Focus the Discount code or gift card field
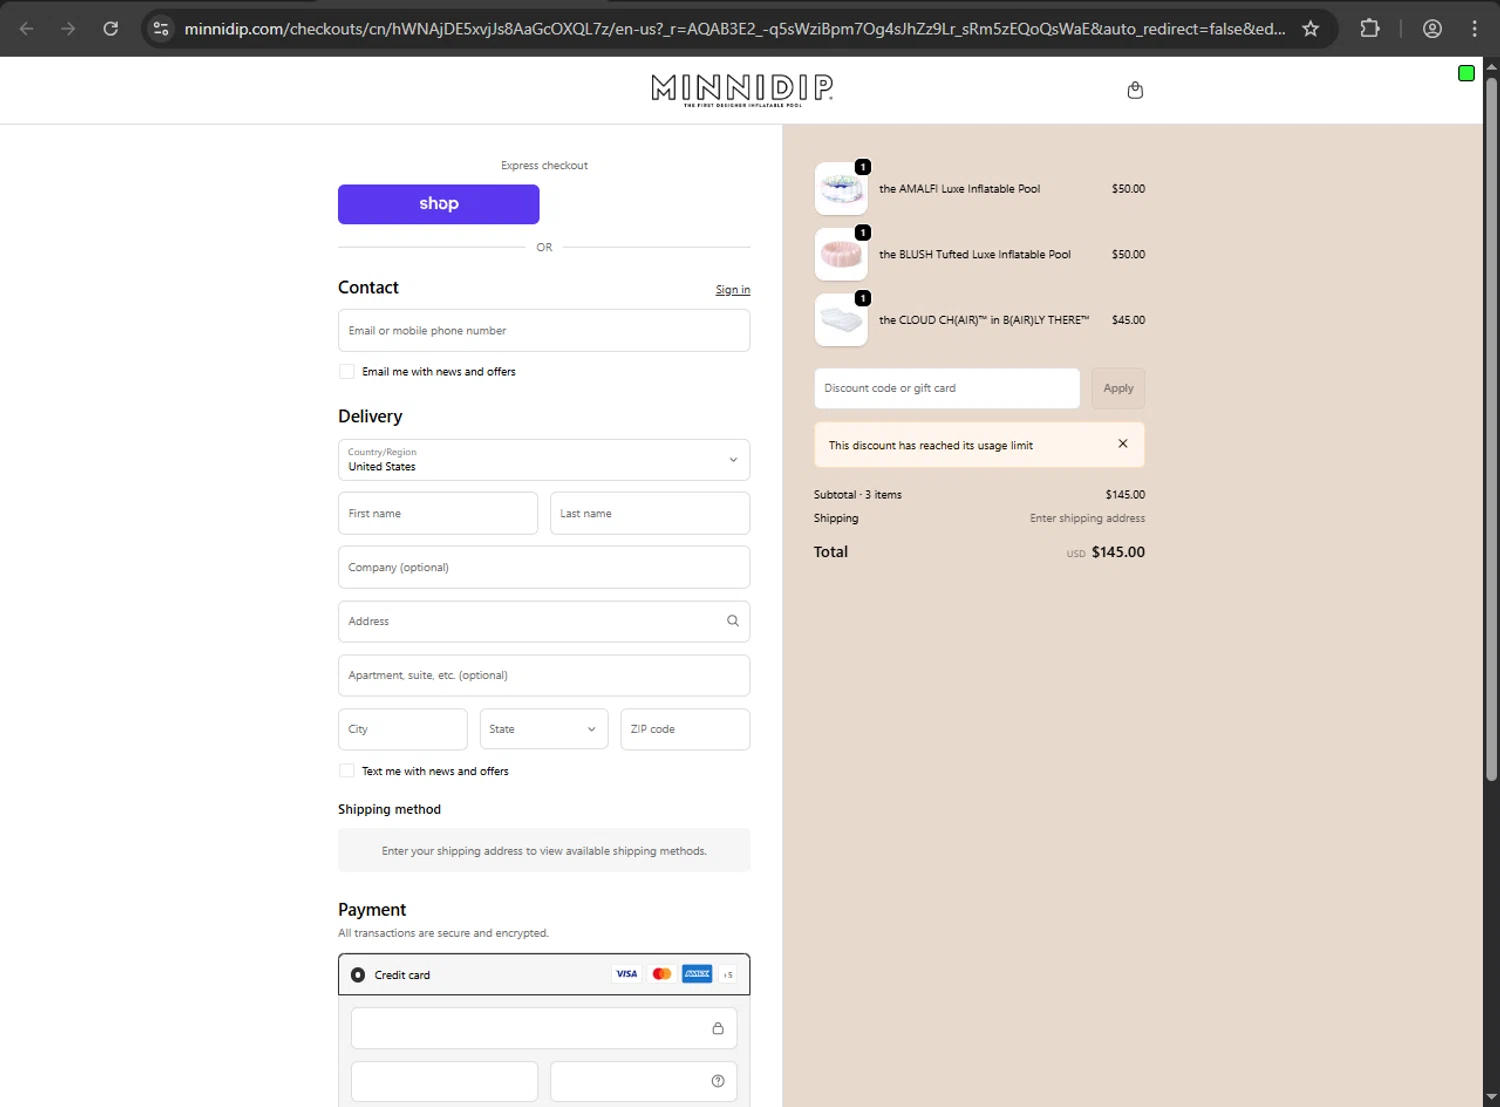Screen dimensions: 1500x1107 click(x=947, y=388)
